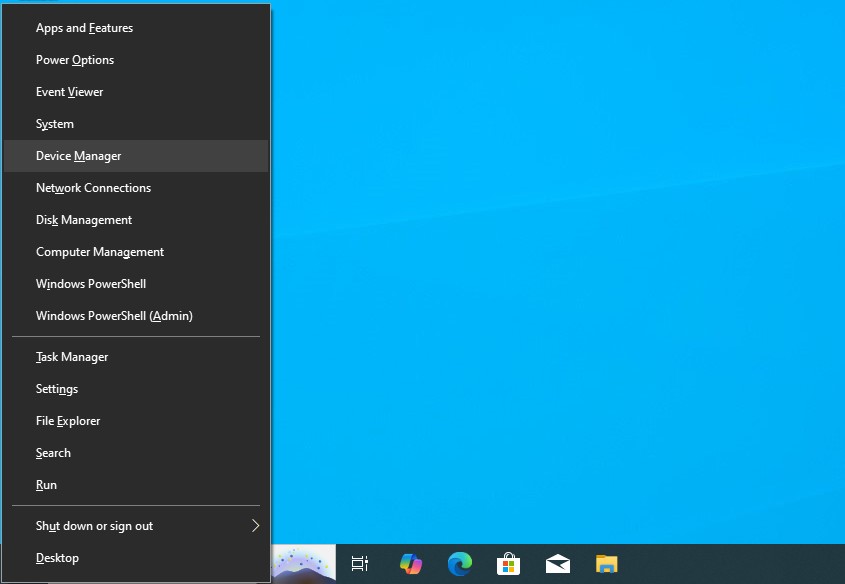
Task: Open Settings from the menu
Action: click(x=136, y=389)
